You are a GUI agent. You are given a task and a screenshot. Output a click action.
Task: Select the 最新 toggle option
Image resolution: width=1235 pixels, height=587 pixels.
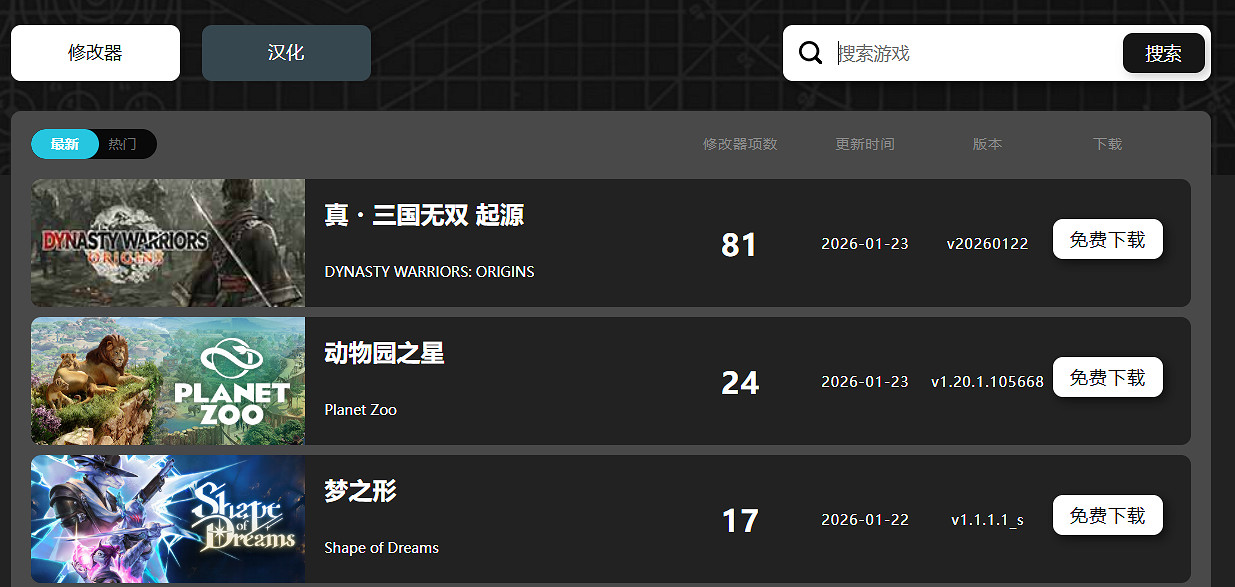65,144
